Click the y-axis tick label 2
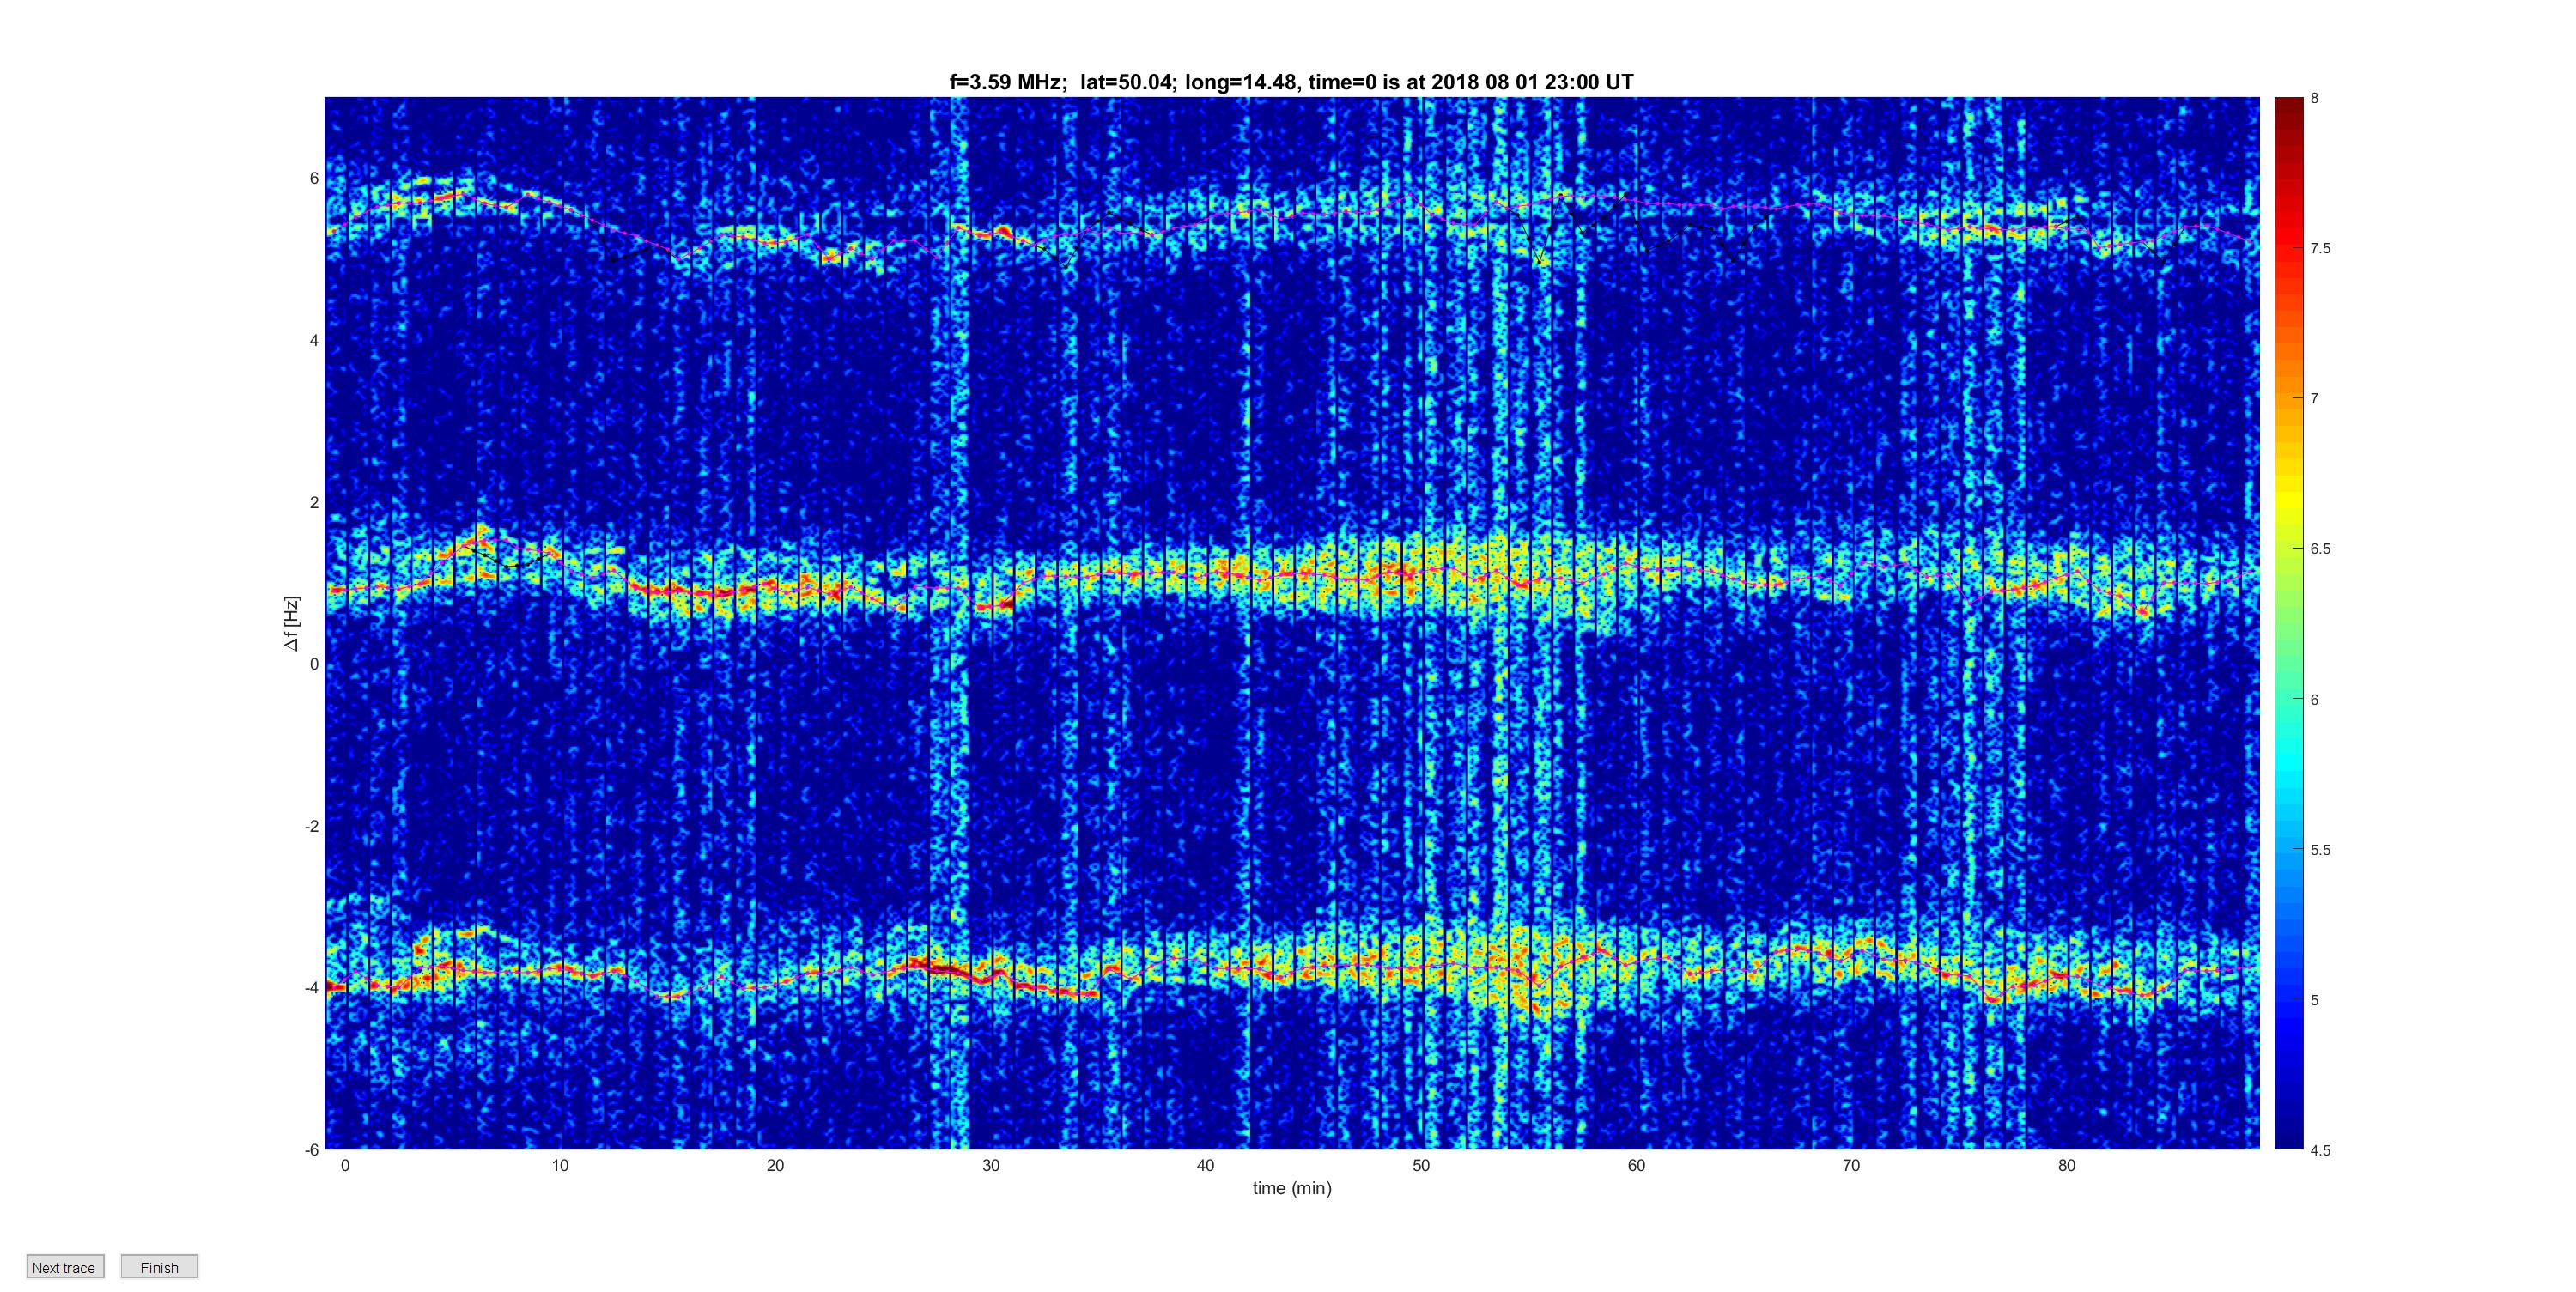 click(314, 502)
